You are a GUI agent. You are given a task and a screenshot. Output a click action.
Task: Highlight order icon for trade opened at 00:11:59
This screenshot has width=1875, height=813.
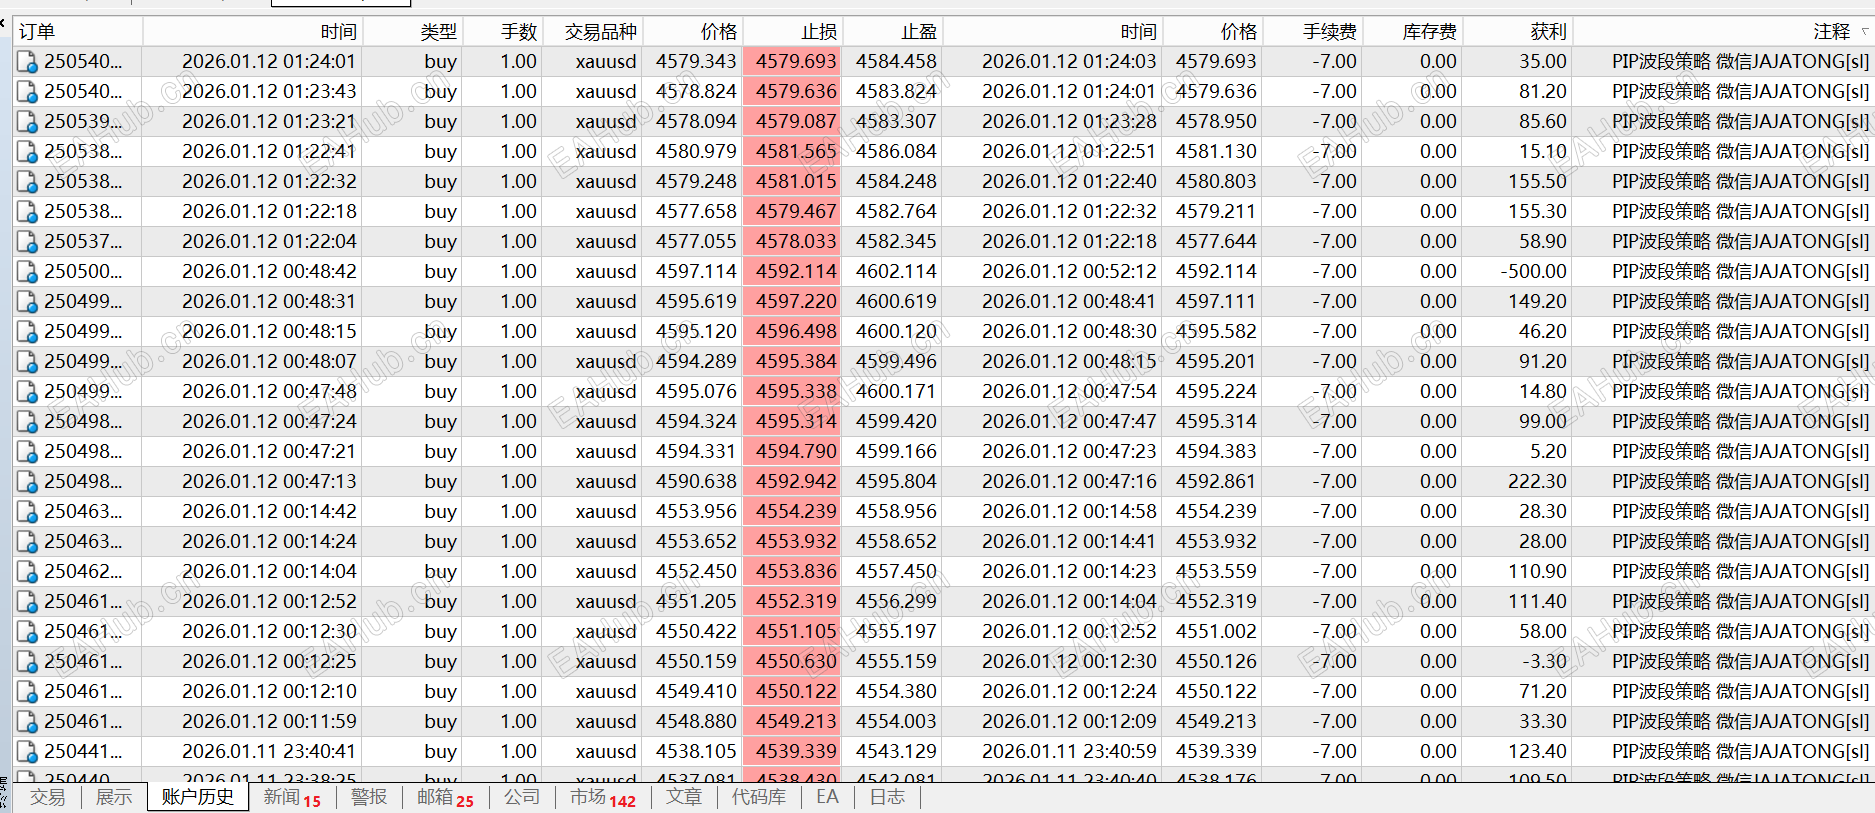27,722
